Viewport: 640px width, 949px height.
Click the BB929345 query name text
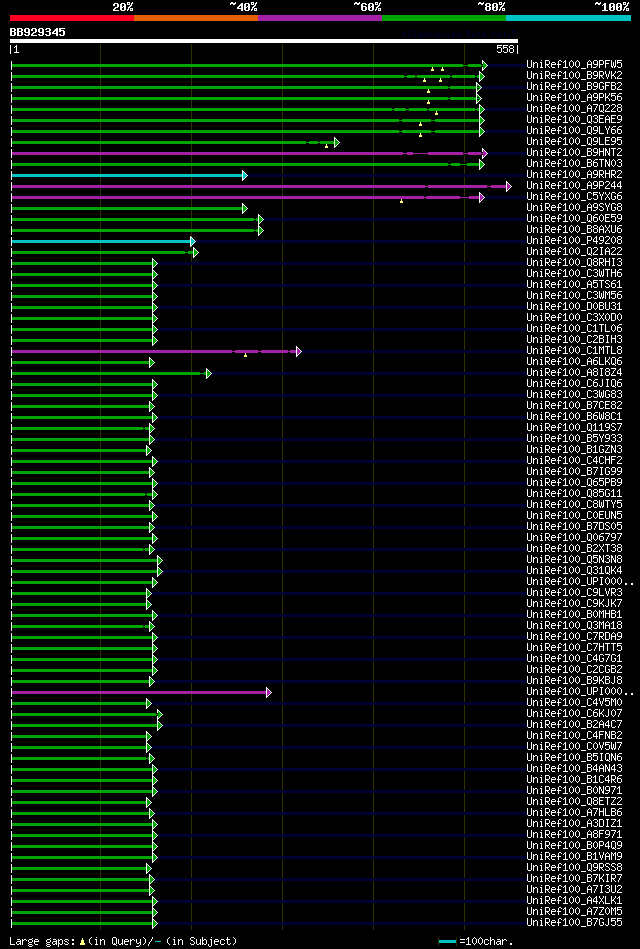tap(38, 33)
